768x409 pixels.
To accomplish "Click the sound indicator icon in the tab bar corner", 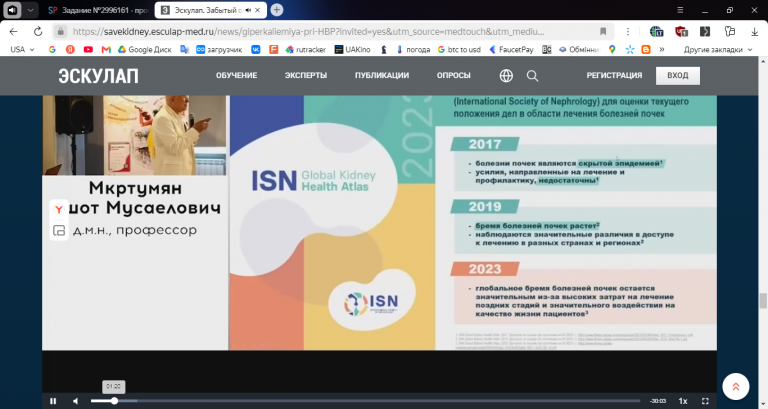I will coord(12,10).
